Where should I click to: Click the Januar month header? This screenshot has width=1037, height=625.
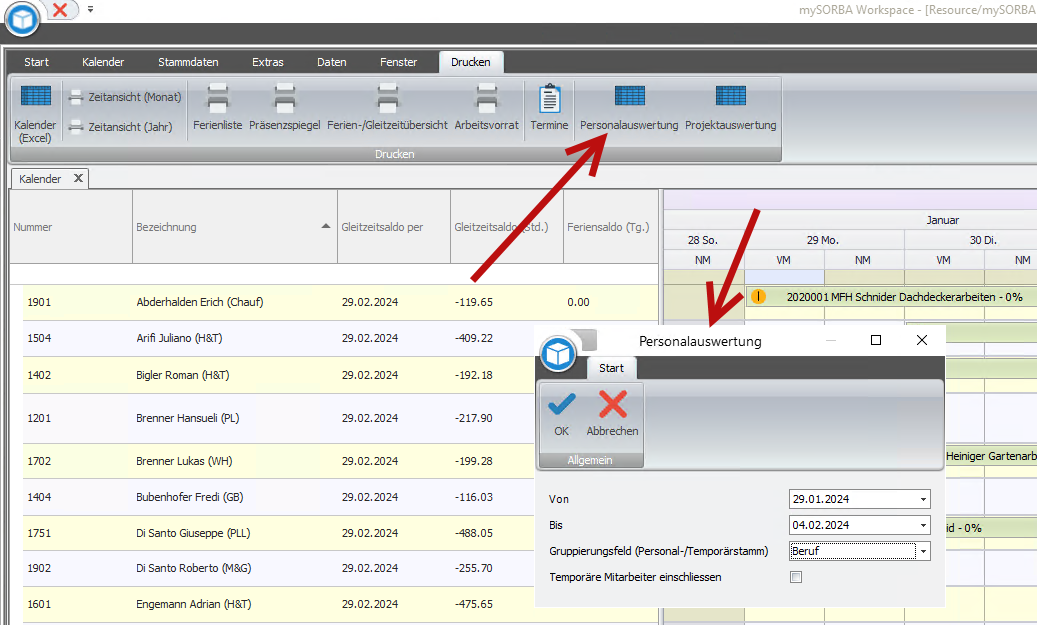pos(942,220)
